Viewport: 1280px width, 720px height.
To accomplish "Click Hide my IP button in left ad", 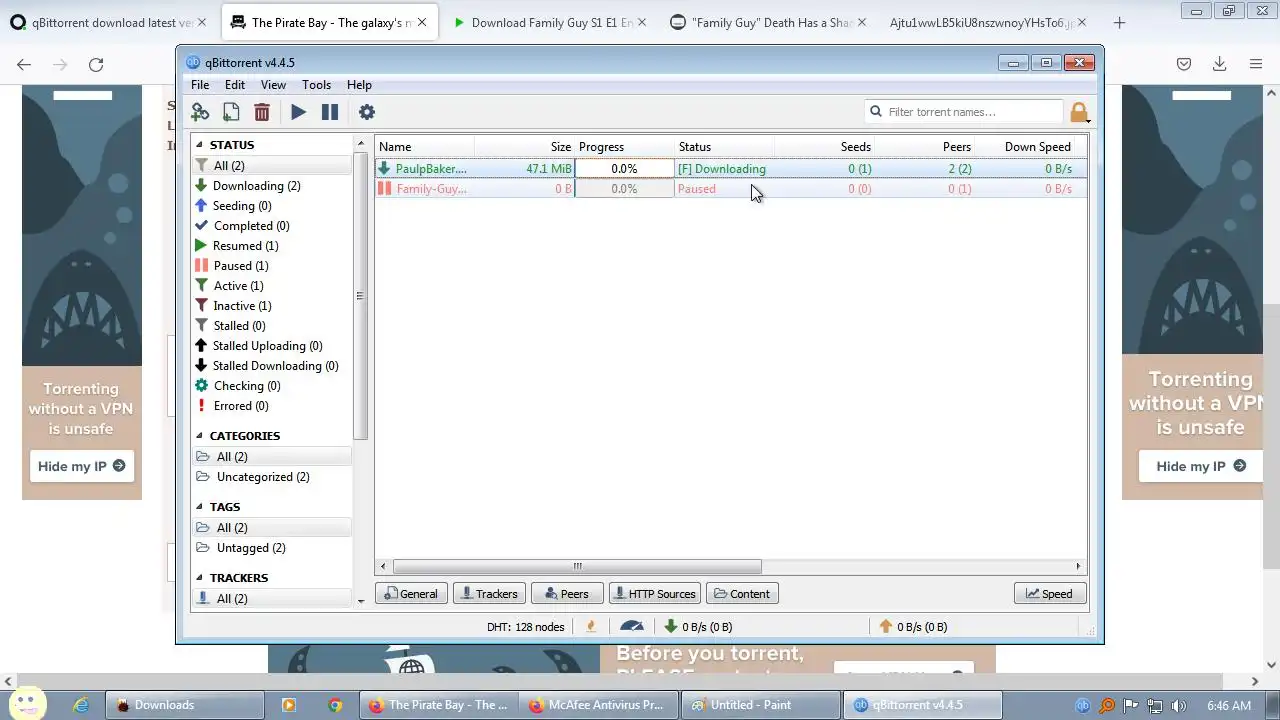I will pyautogui.click(x=81, y=466).
